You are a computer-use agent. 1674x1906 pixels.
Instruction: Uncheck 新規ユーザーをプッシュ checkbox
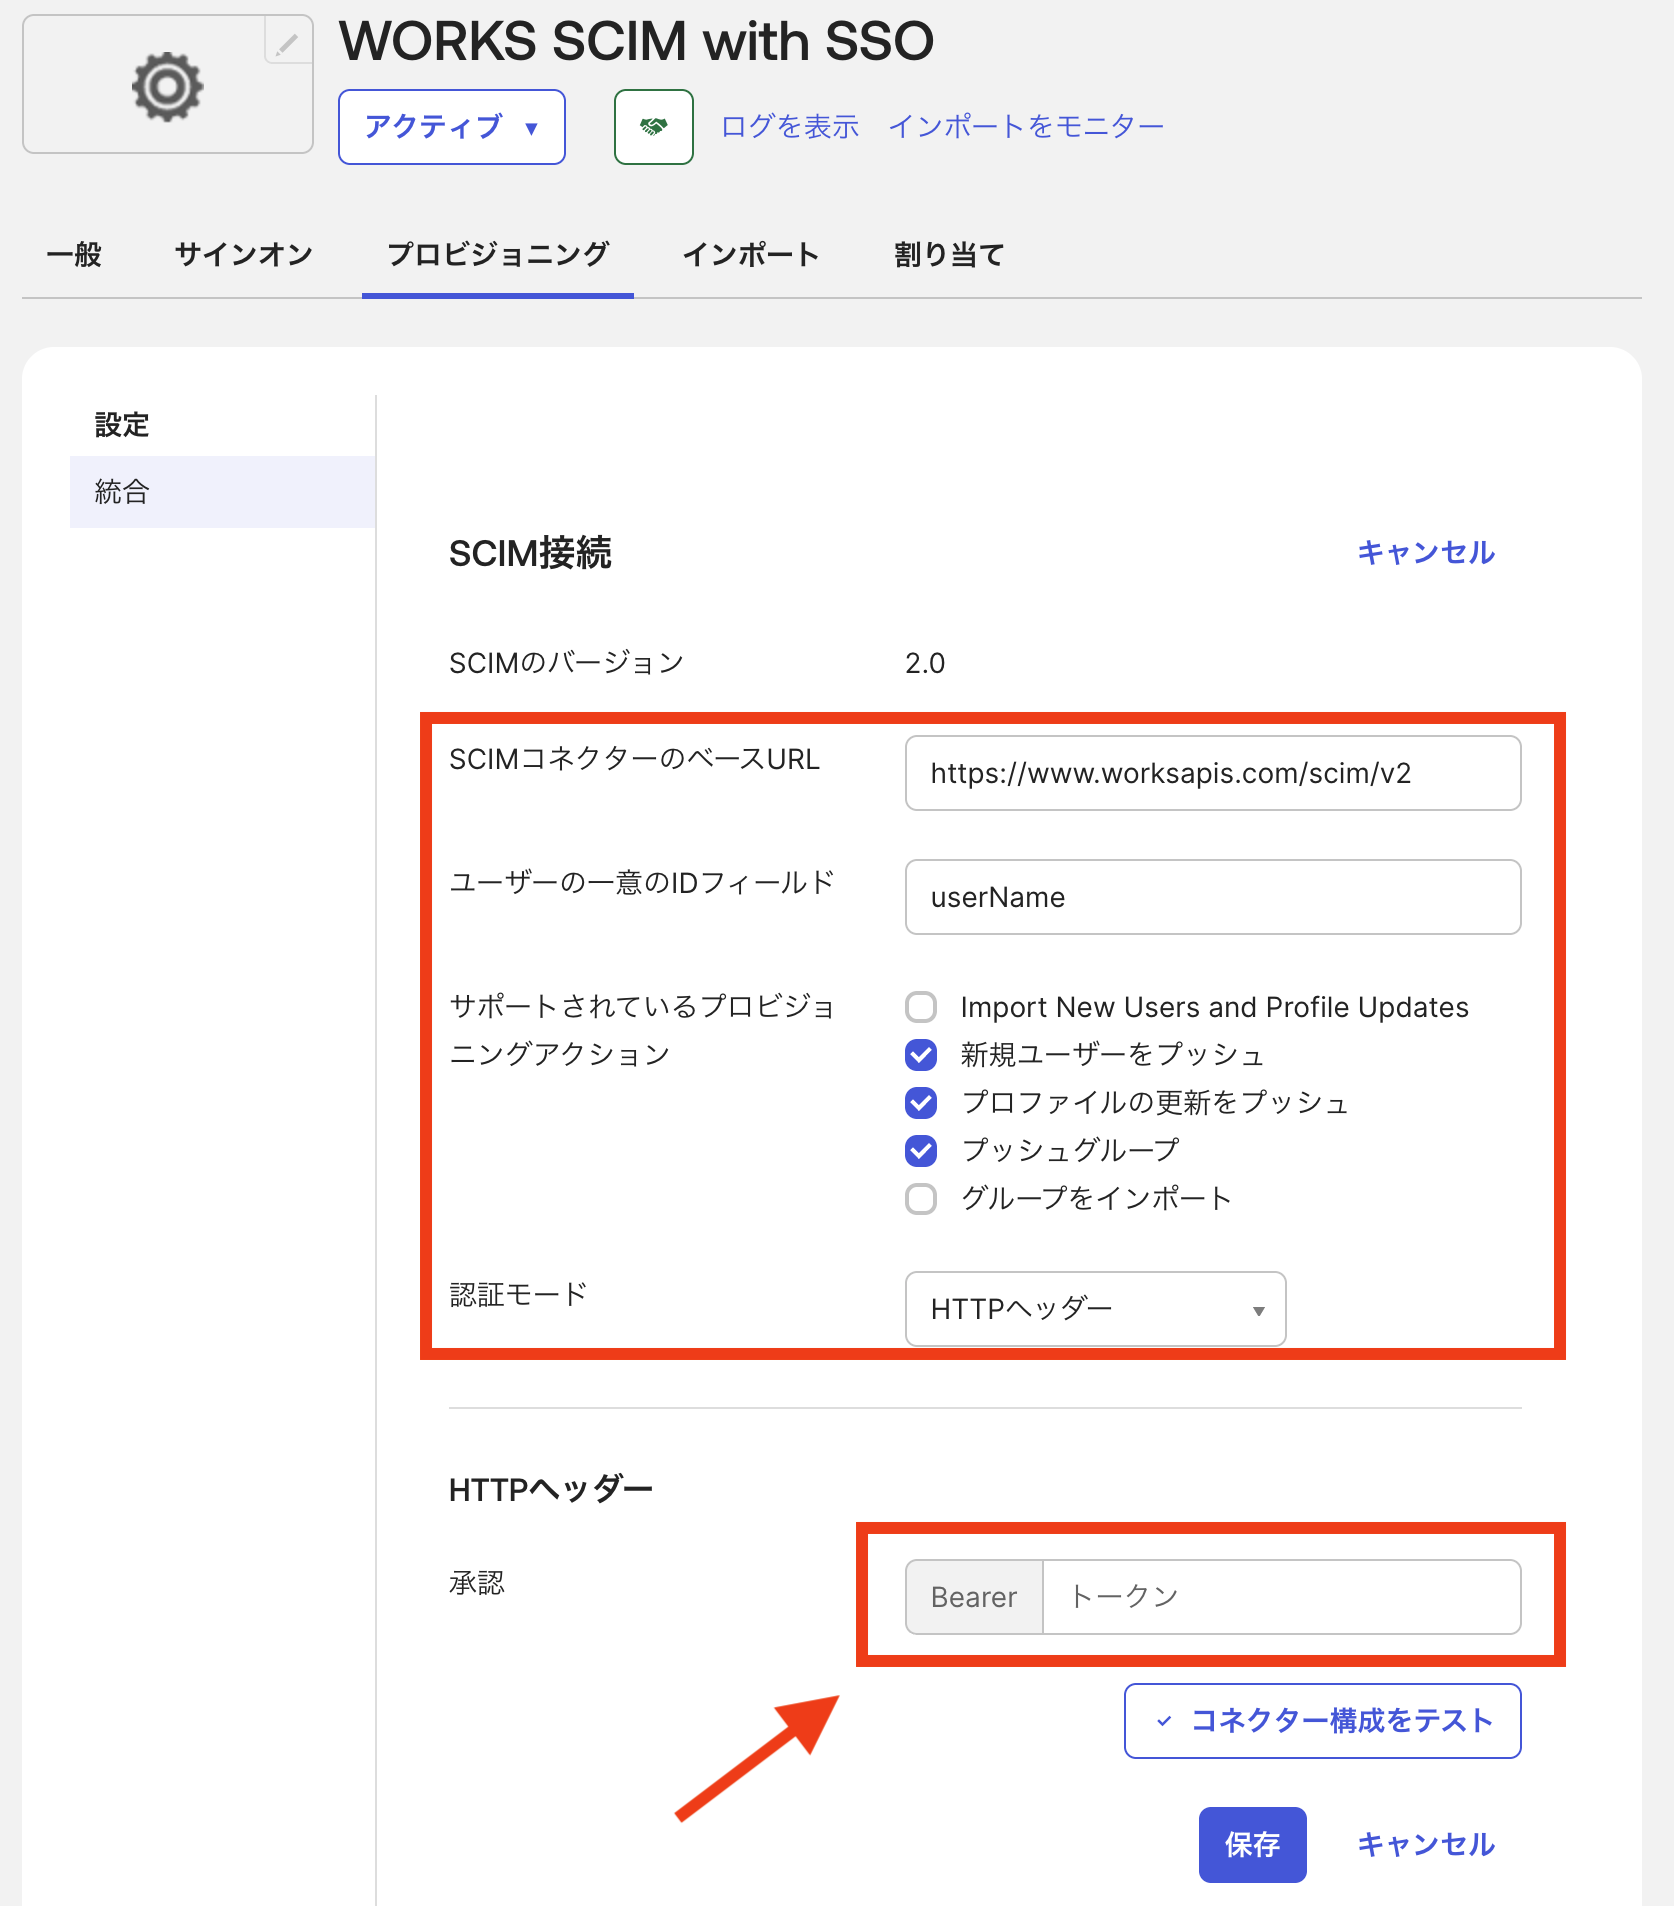point(921,1055)
